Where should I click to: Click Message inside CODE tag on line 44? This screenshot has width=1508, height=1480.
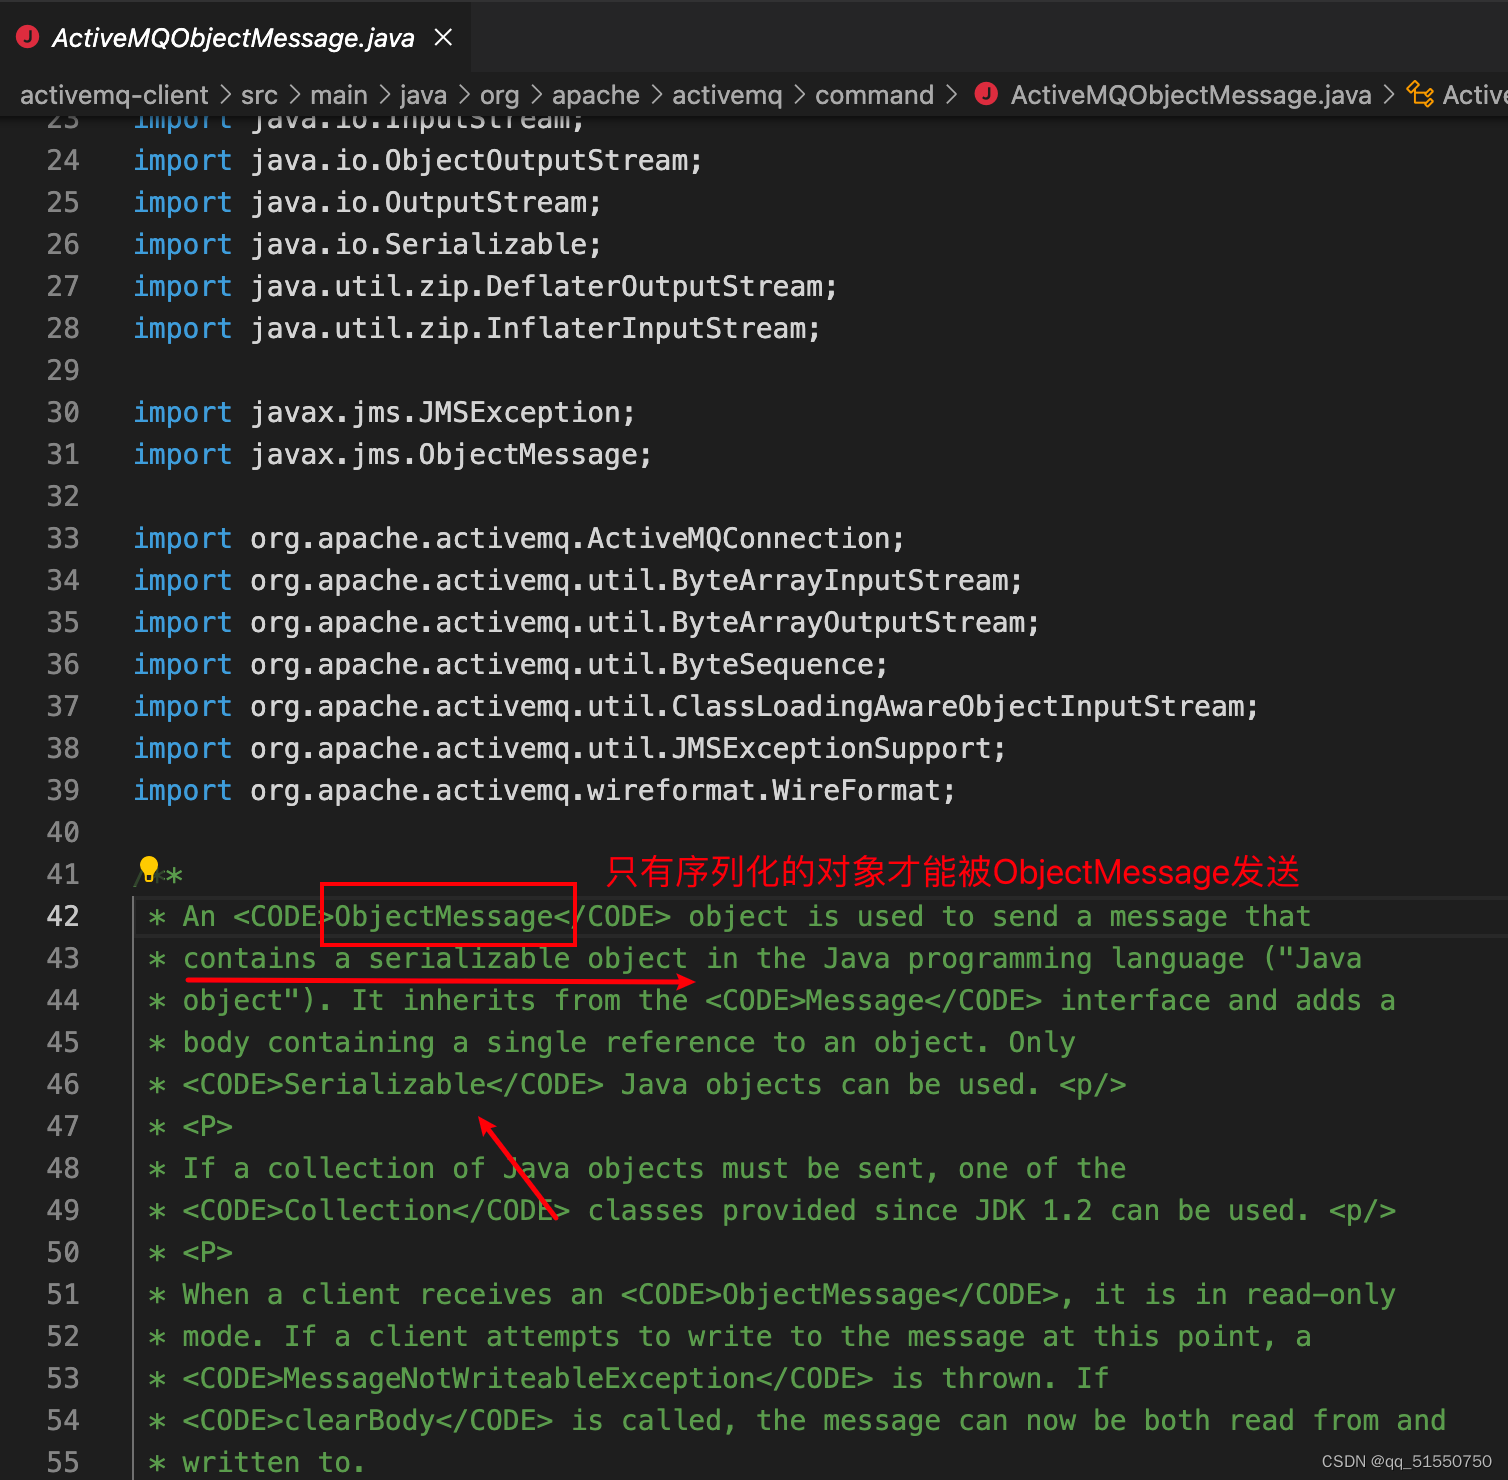[864, 1000]
